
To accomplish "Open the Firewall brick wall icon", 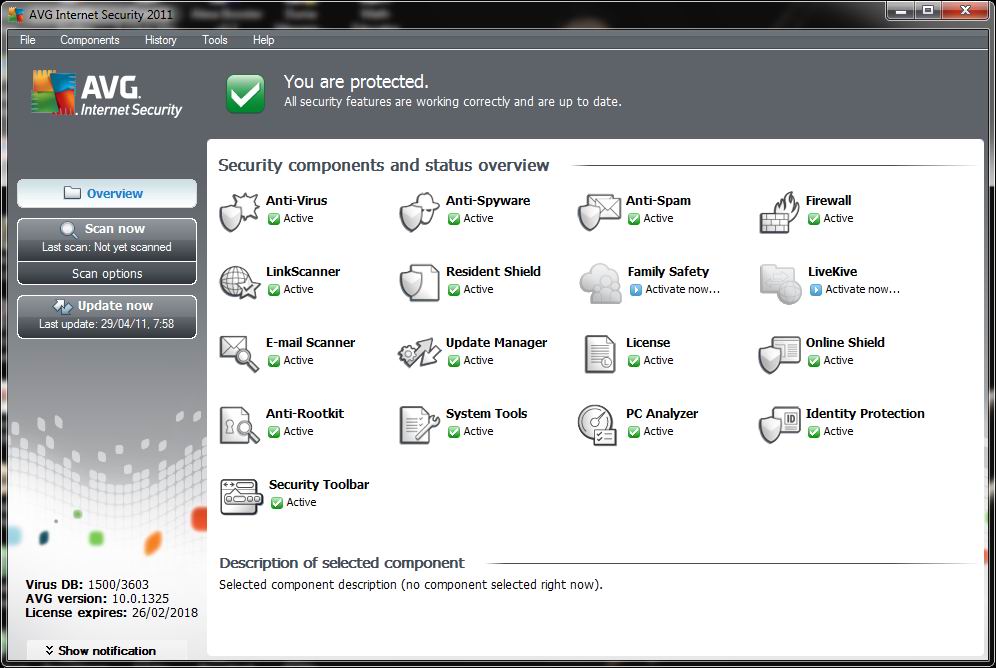I will point(779,212).
